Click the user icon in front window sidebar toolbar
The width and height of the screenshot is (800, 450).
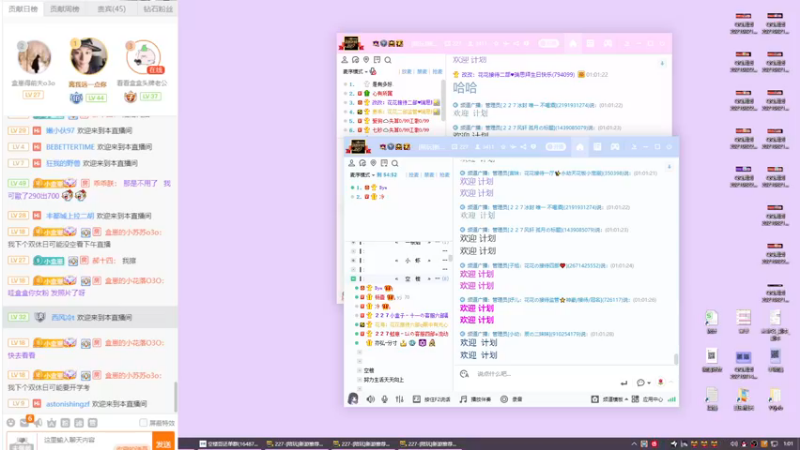[352, 163]
